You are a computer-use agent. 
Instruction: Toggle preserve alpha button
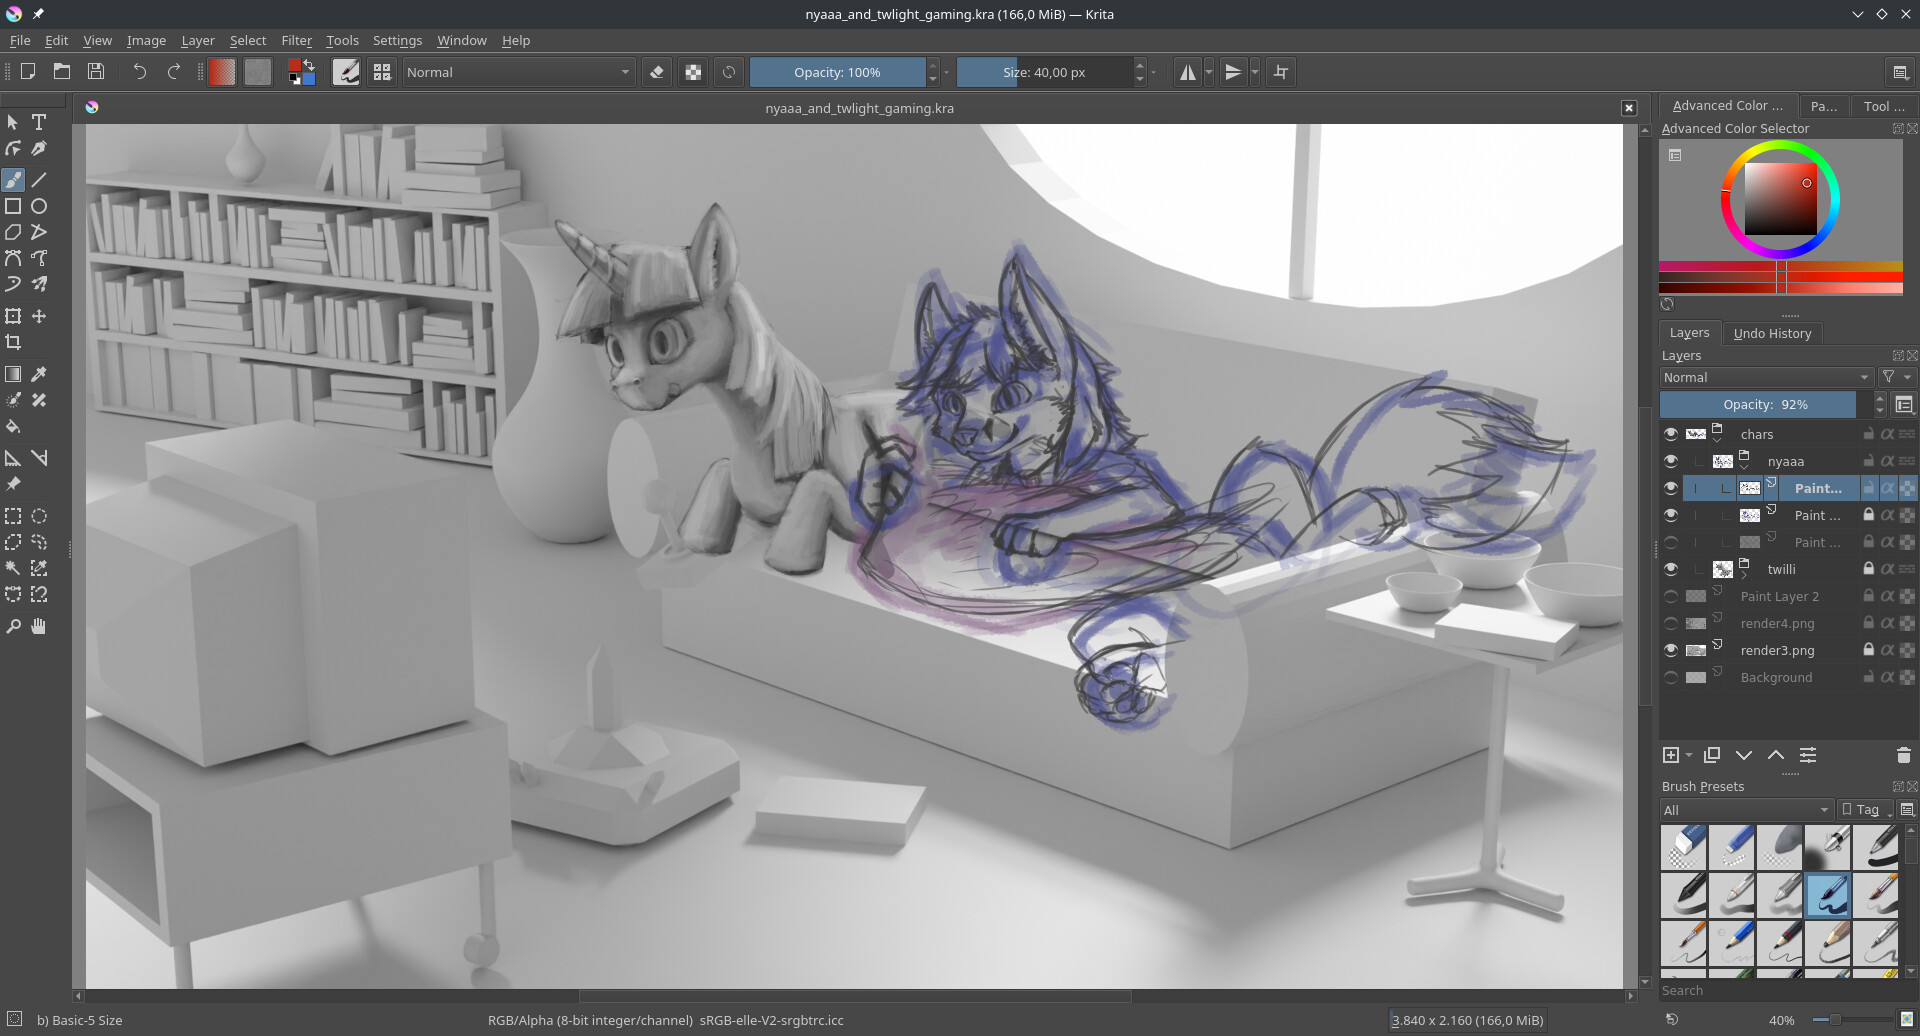click(693, 72)
